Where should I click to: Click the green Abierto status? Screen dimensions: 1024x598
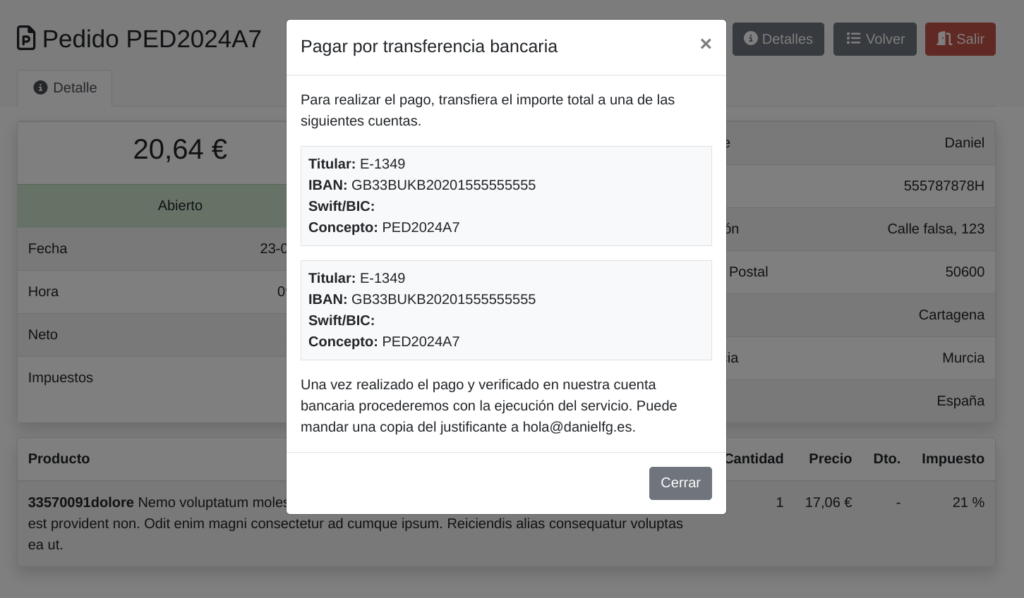pyautogui.click(x=180, y=206)
